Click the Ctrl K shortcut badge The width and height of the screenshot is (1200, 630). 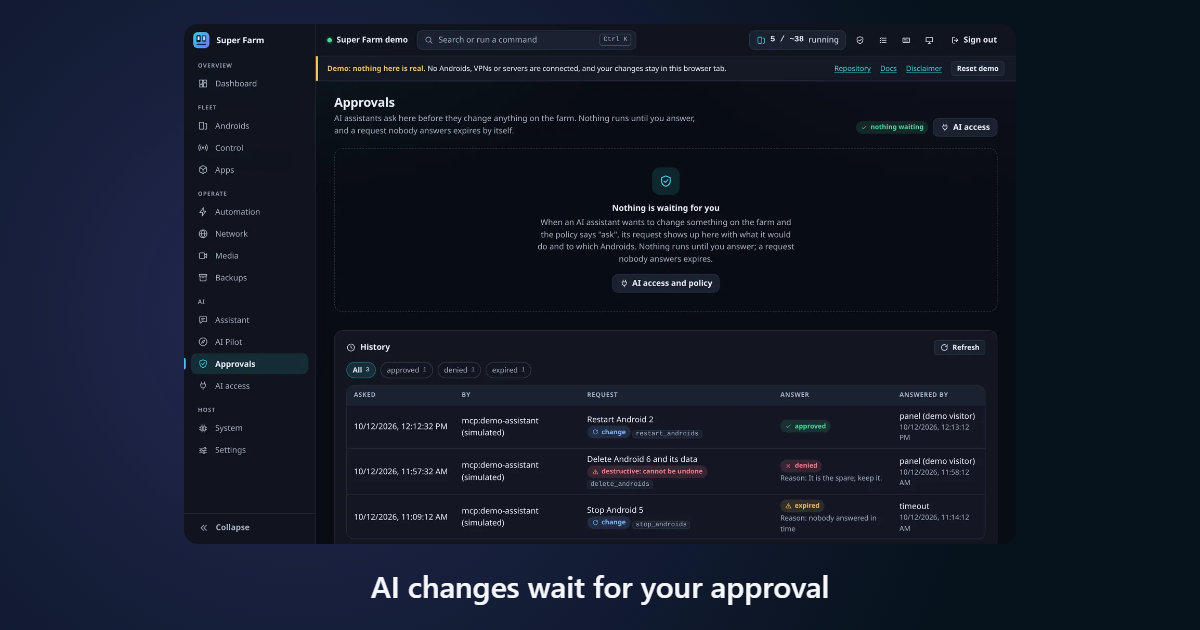point(615,40)
